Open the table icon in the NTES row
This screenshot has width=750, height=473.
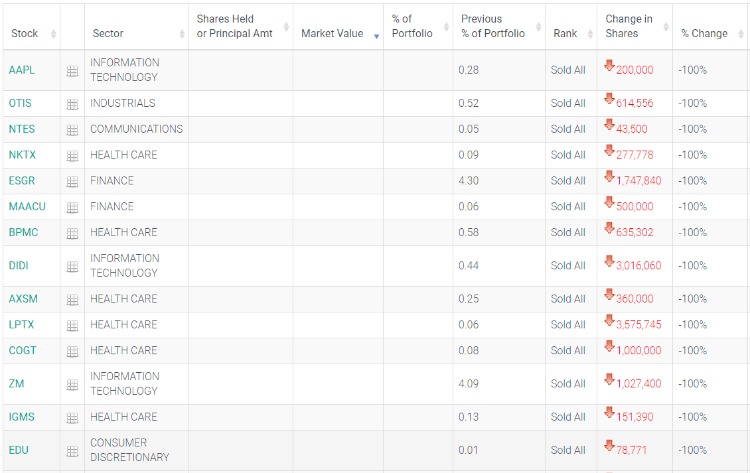click(x=72, y=130)
